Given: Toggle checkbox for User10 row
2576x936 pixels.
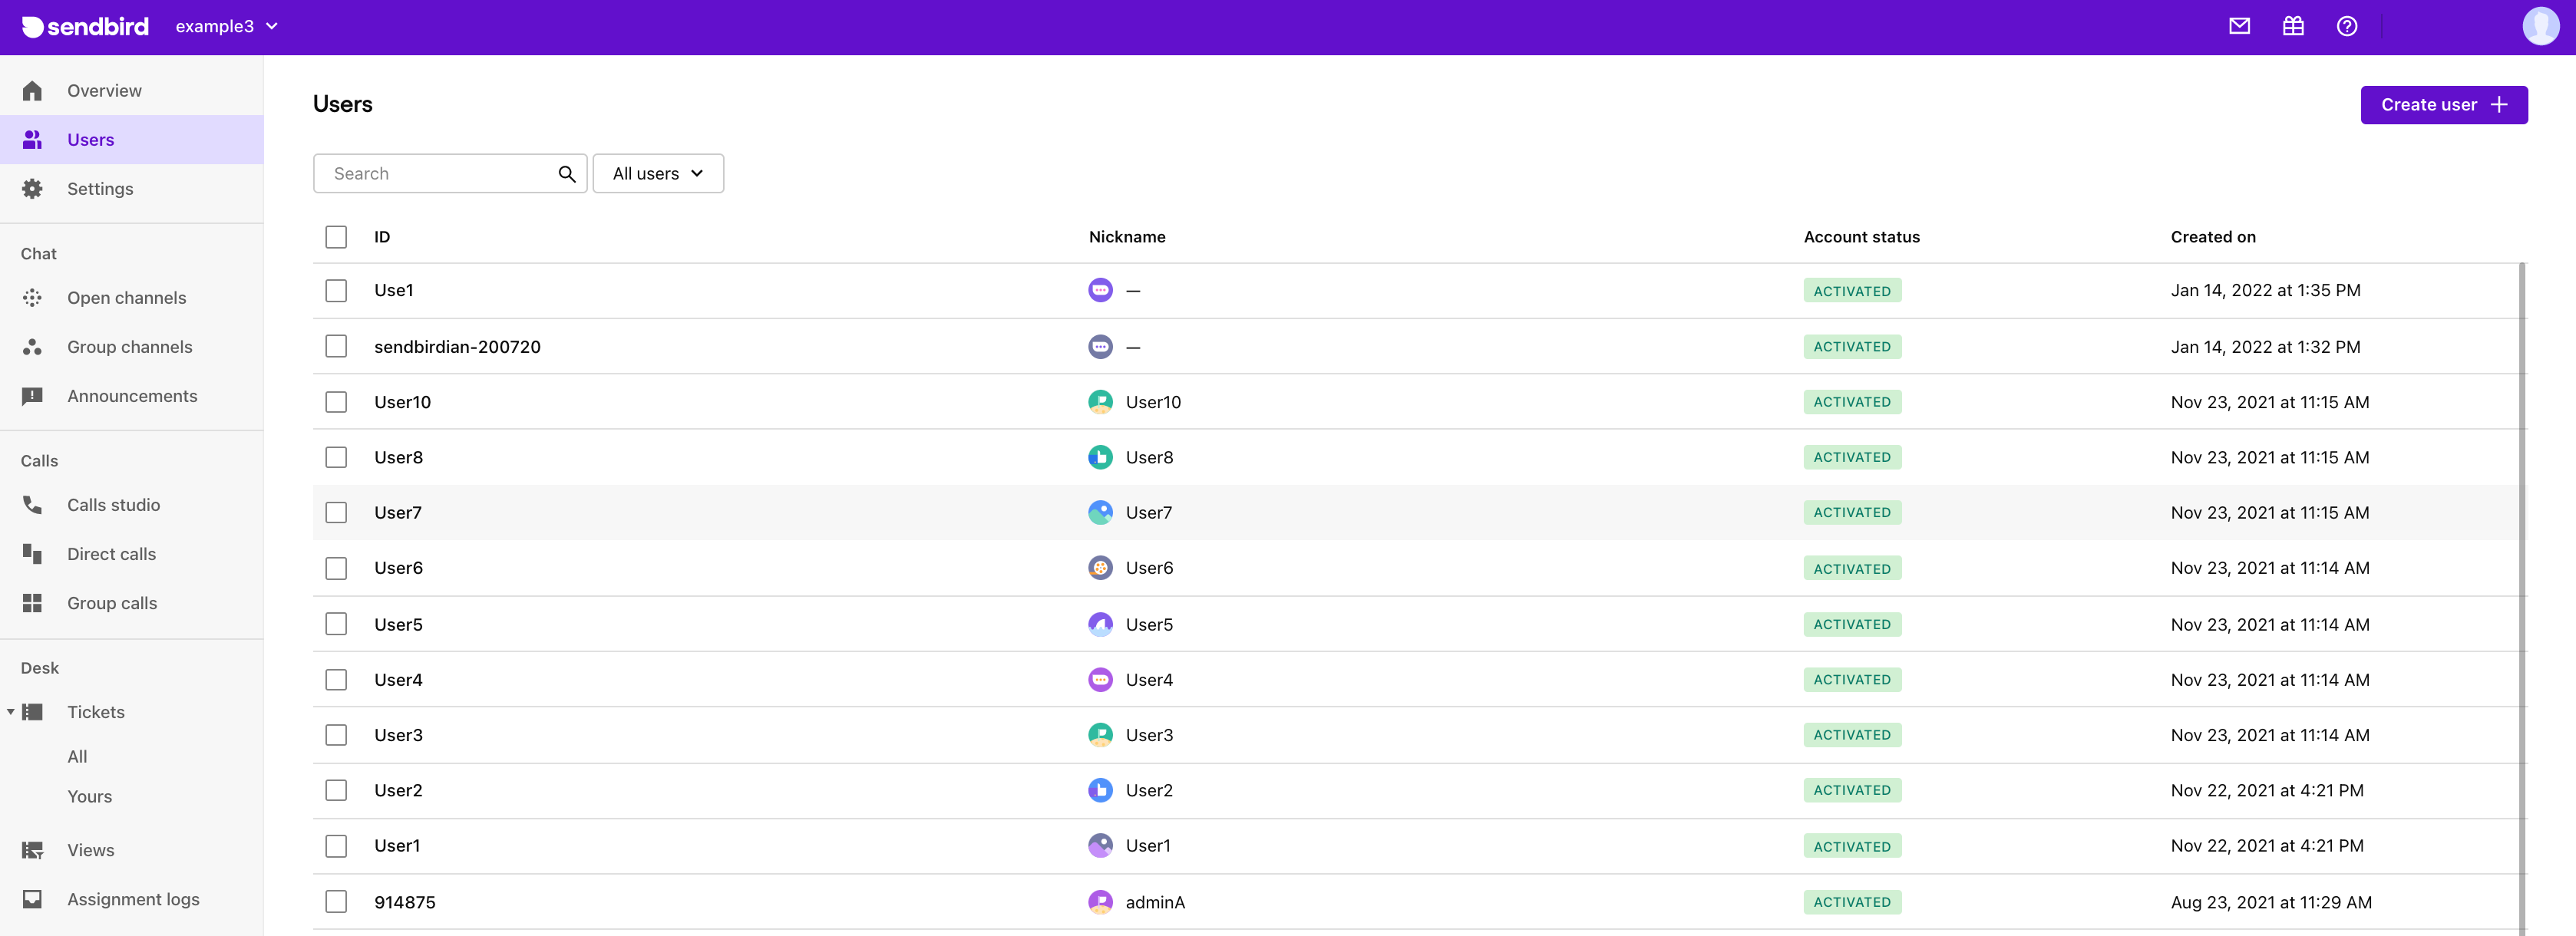Looking at the screenshot, I should [335, 400].
